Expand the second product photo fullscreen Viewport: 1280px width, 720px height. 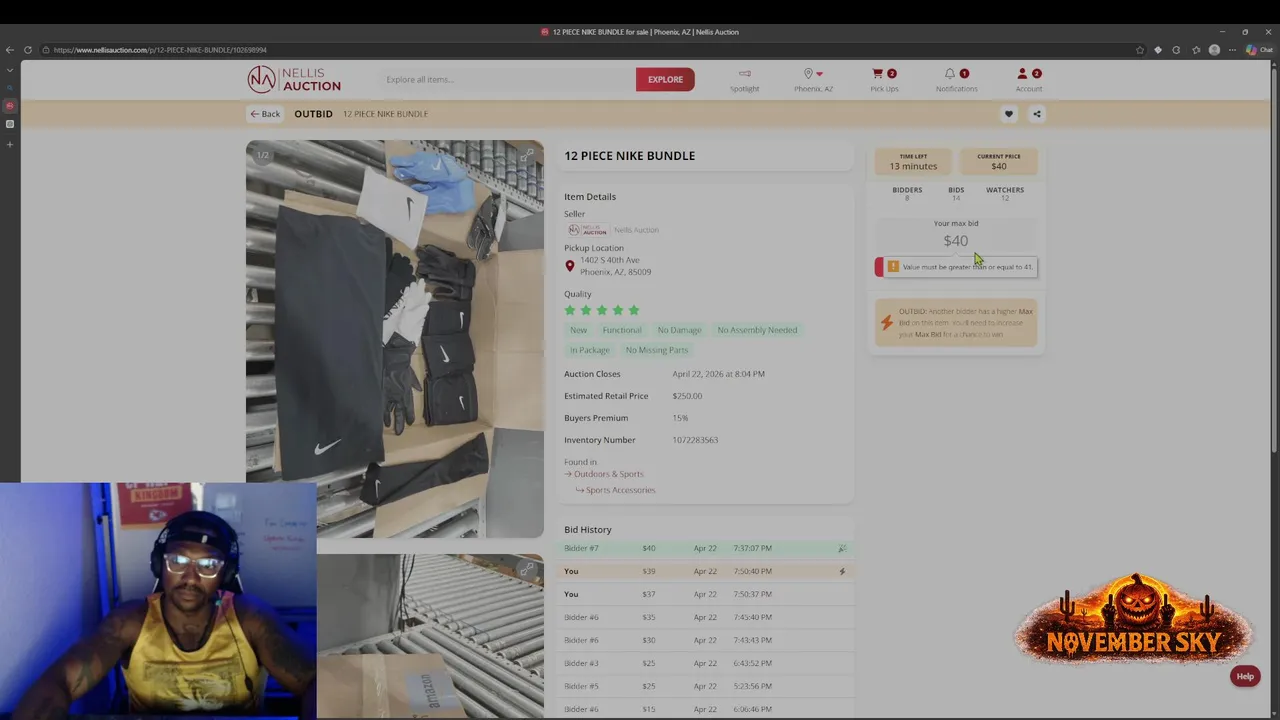click(x=527, y=569)
